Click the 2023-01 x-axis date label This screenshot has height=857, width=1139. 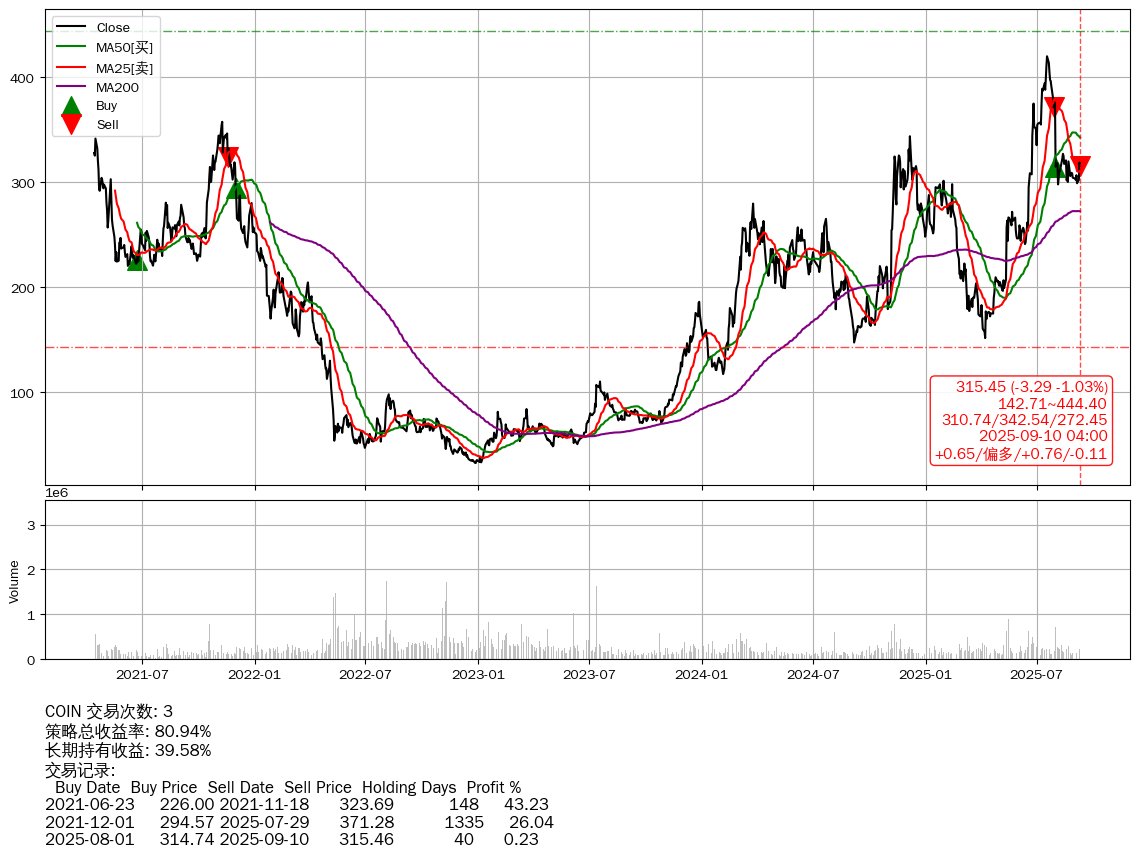coord(479,674)
